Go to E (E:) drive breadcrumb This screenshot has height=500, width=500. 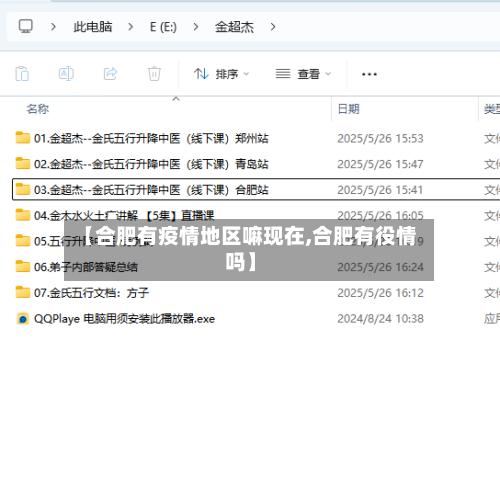click(x=163, y=27)
